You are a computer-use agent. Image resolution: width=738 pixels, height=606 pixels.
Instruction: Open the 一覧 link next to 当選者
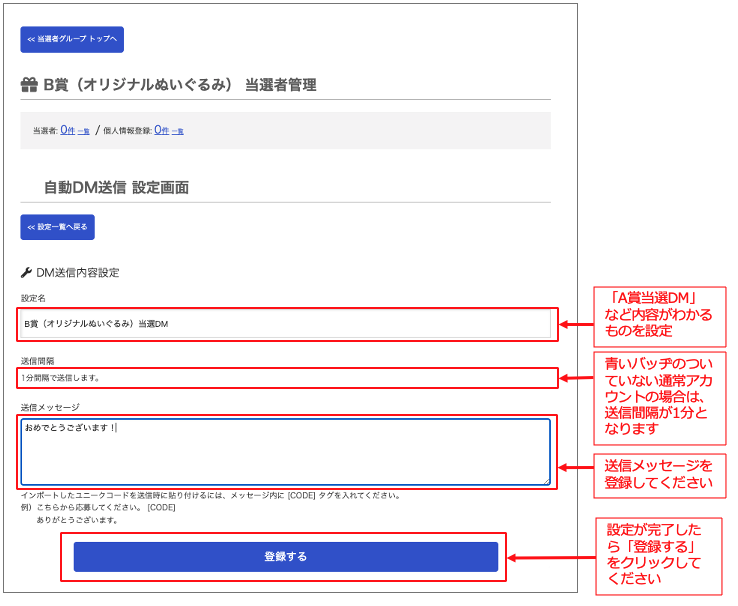pyautogui.click(x=84, y=131)
